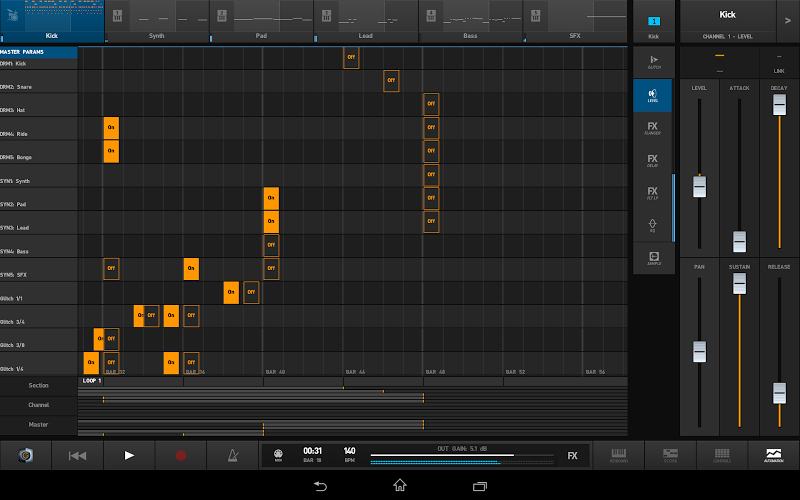This screenshot has width=800, height=500.
Task: Select the Lead machine tab
Action: [x=365, y=21]
